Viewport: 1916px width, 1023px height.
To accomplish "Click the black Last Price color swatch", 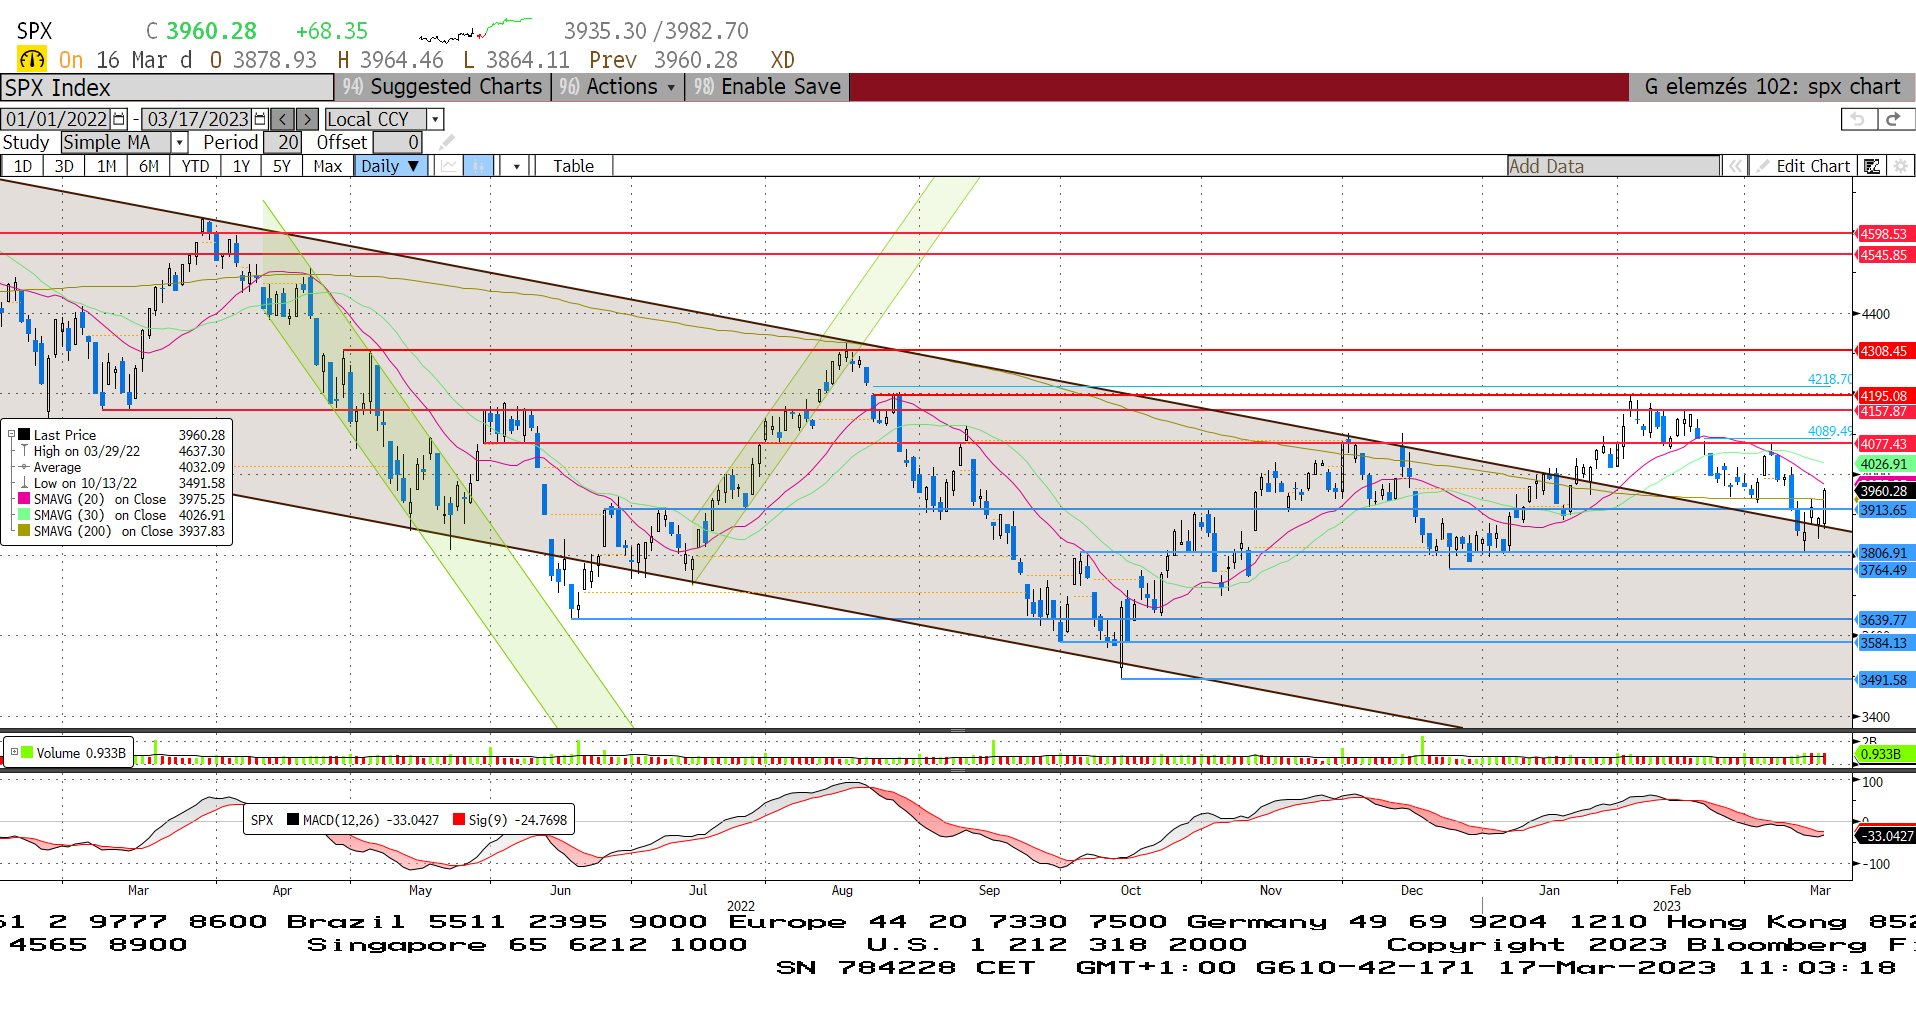I will 24,434.
